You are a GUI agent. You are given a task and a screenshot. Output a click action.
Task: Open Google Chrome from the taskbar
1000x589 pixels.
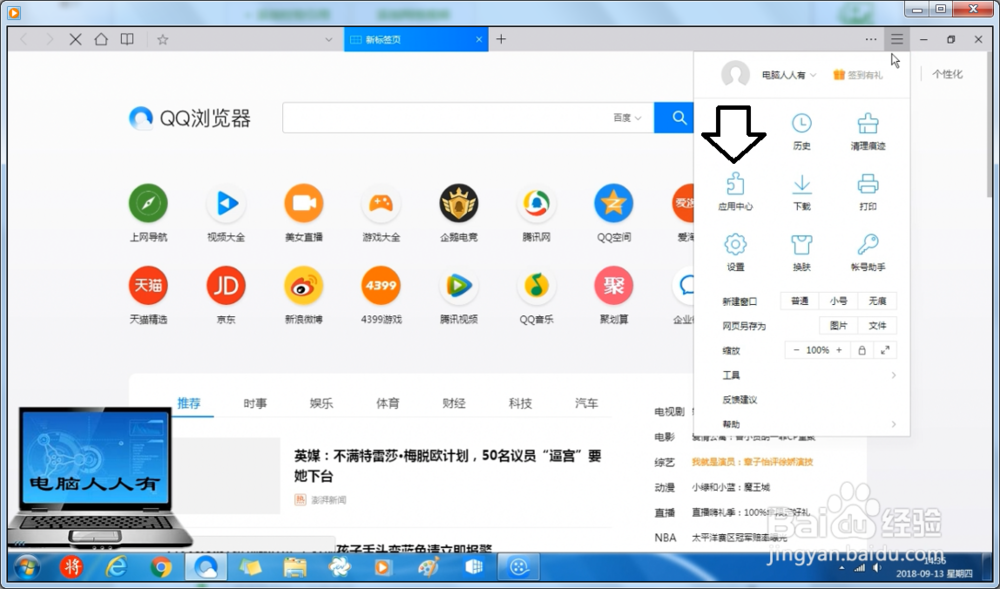(161, 567)
